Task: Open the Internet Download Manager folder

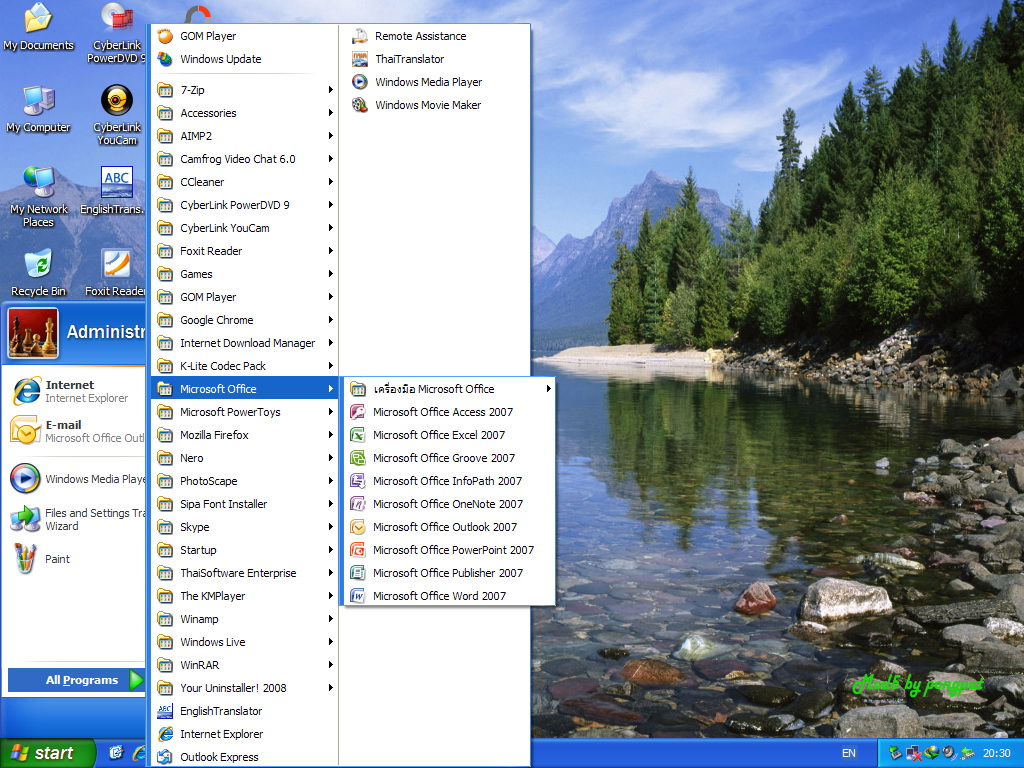Action: (245, 343)
